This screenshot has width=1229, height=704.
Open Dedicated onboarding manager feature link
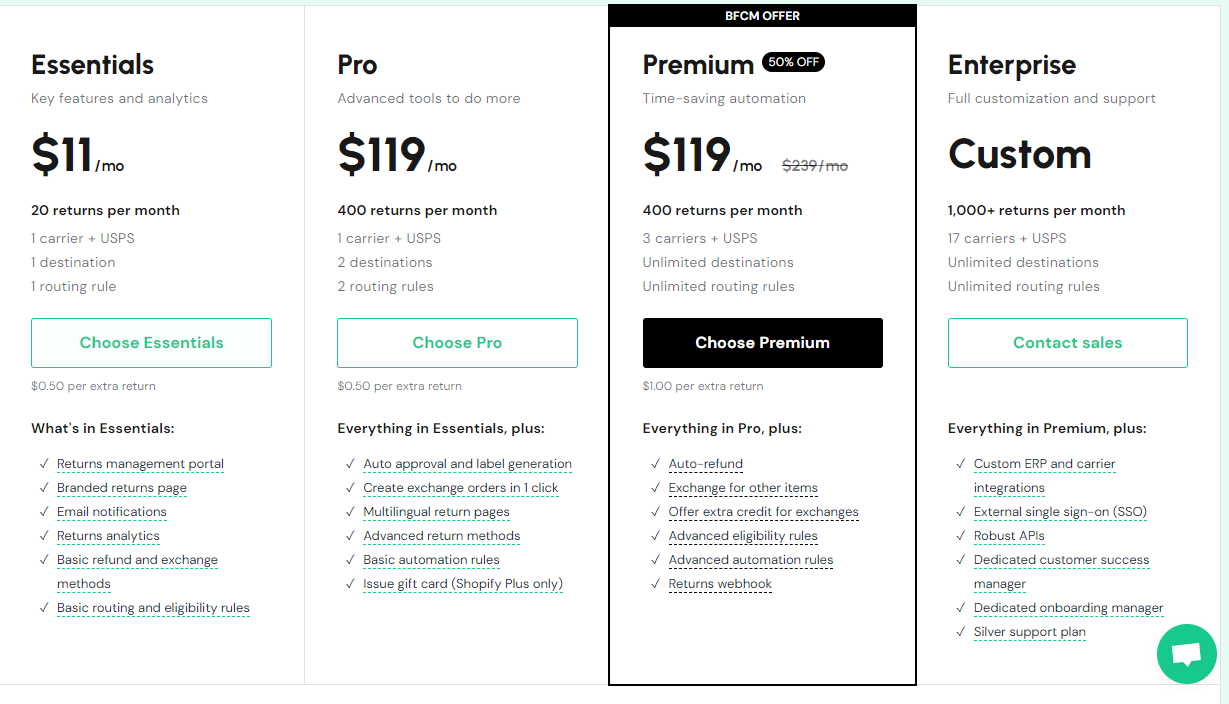point(1068,608)
